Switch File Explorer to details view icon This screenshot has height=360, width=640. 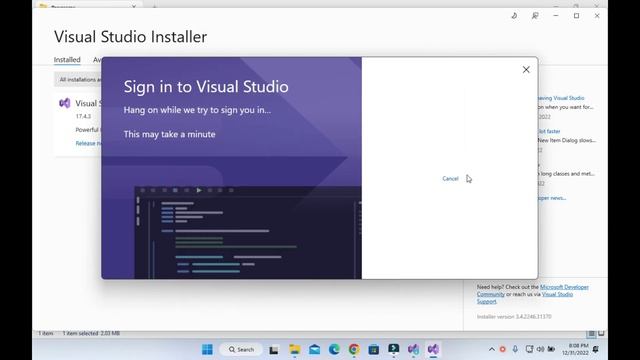click(x=591, y=334)
